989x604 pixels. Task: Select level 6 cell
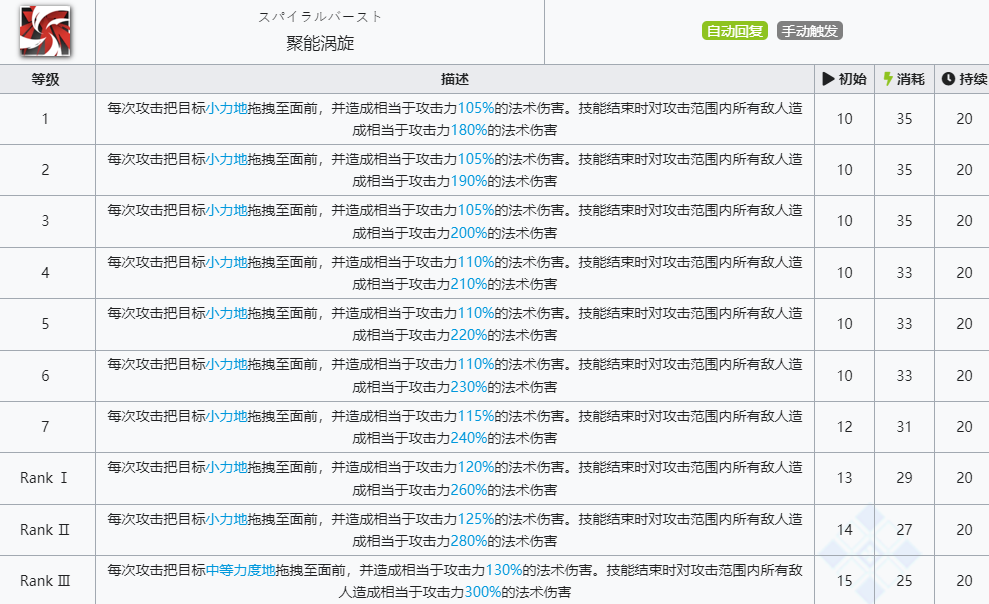[47, 376]
